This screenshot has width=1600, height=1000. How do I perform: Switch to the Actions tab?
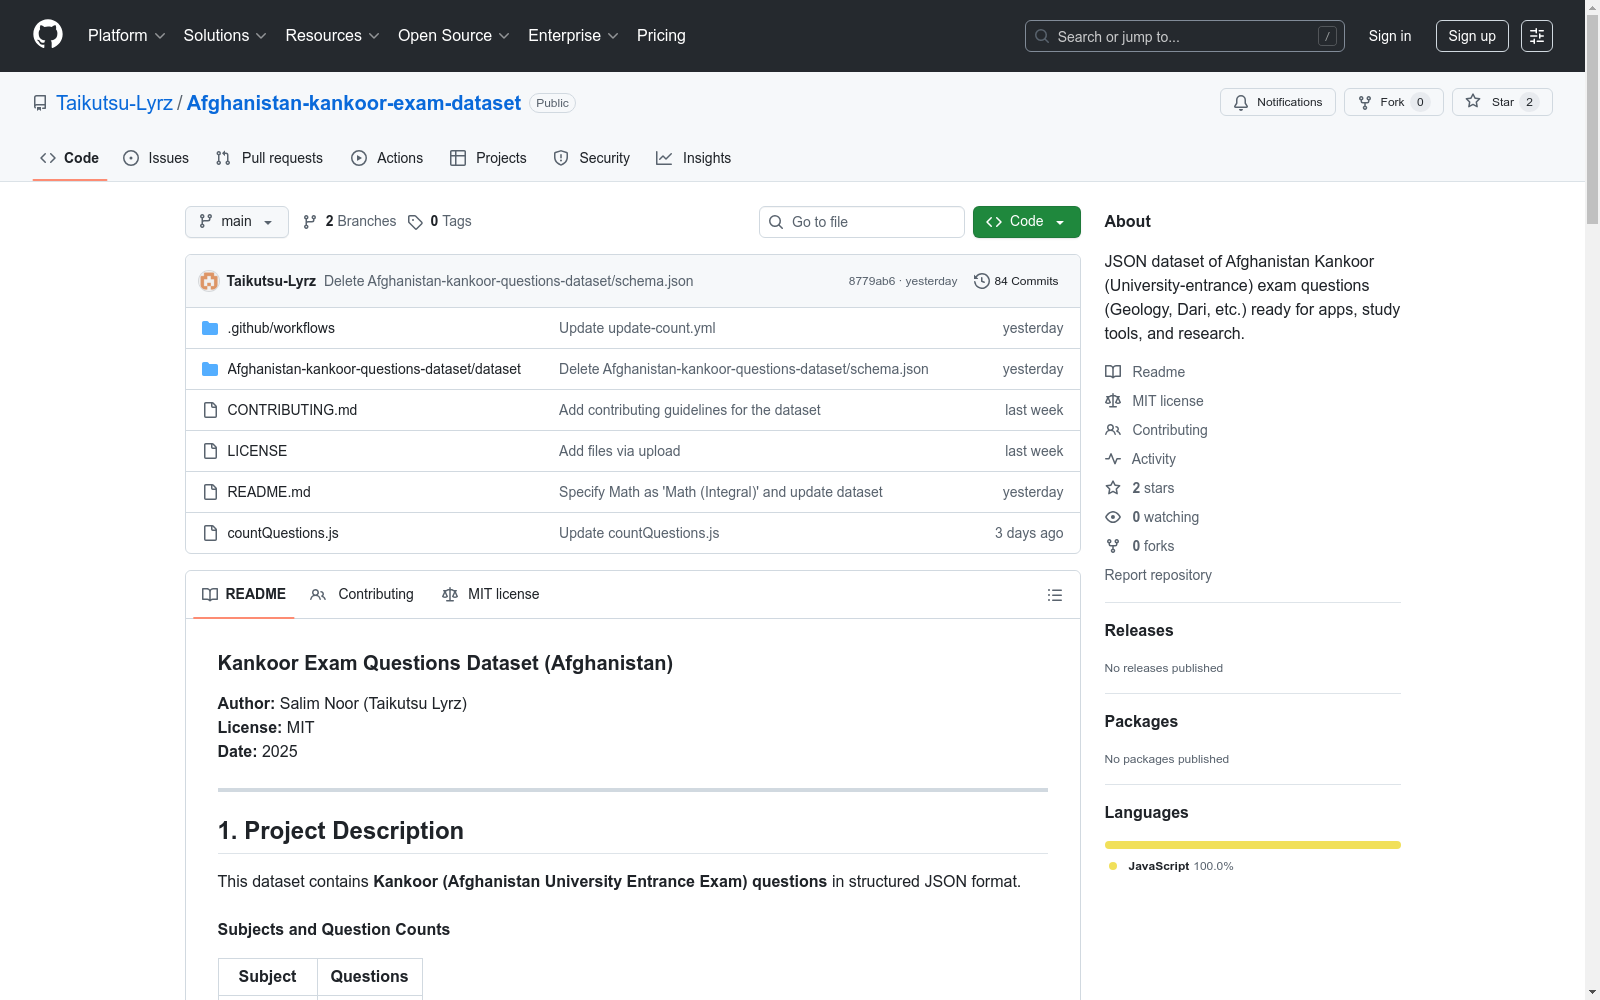[387, 158]
